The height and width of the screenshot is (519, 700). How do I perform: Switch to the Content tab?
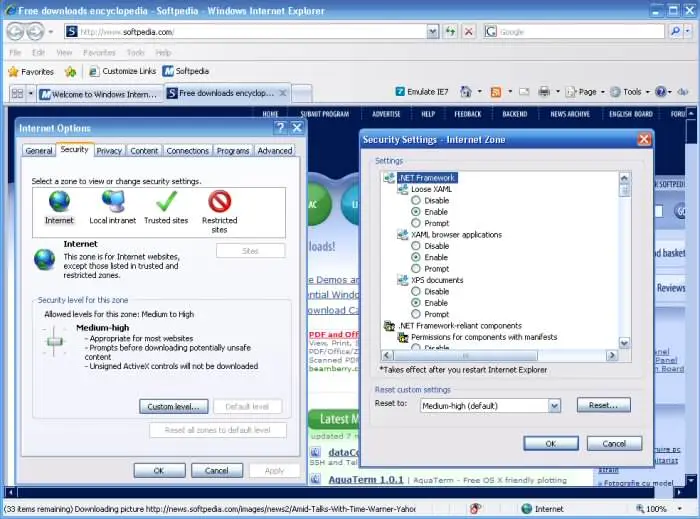tap(144, 151)
